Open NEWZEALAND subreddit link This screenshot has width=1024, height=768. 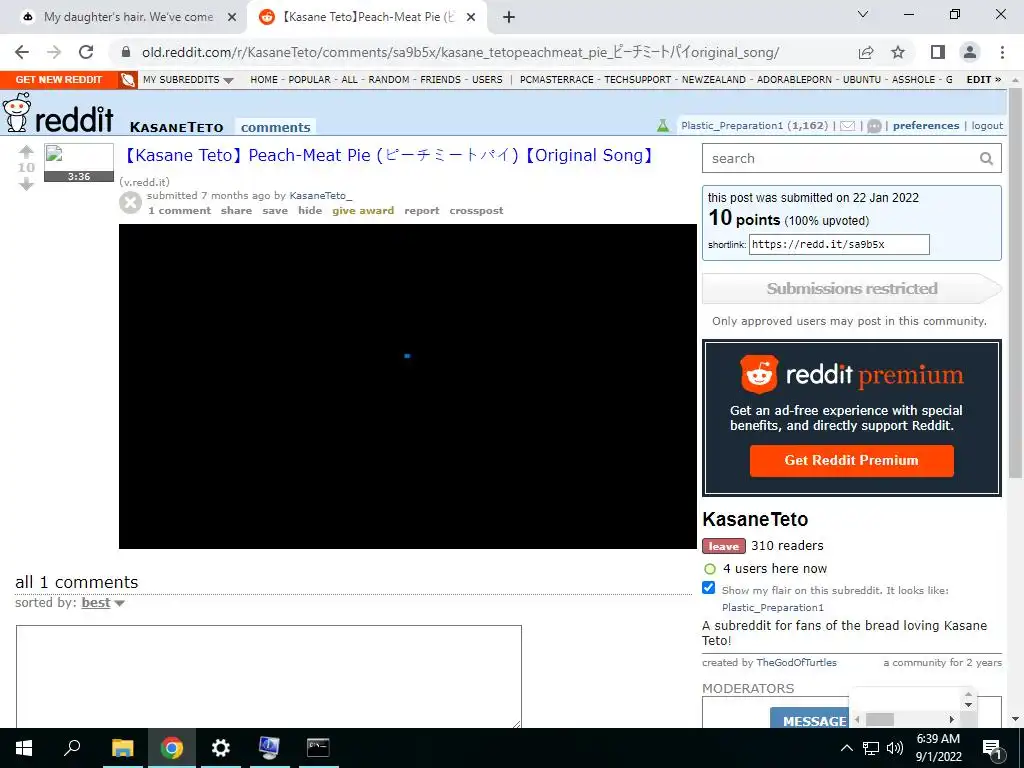coord(714,80)
